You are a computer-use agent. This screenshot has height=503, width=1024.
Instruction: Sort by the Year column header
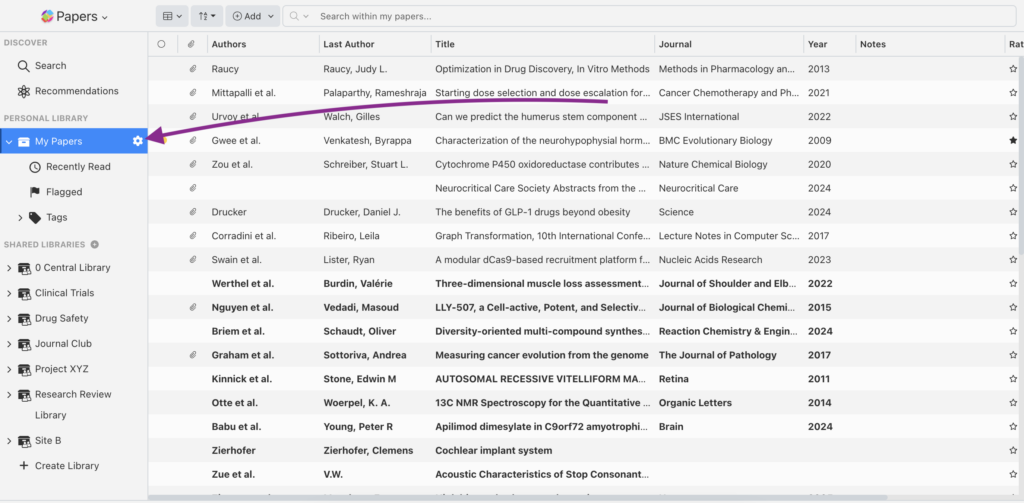818,44
